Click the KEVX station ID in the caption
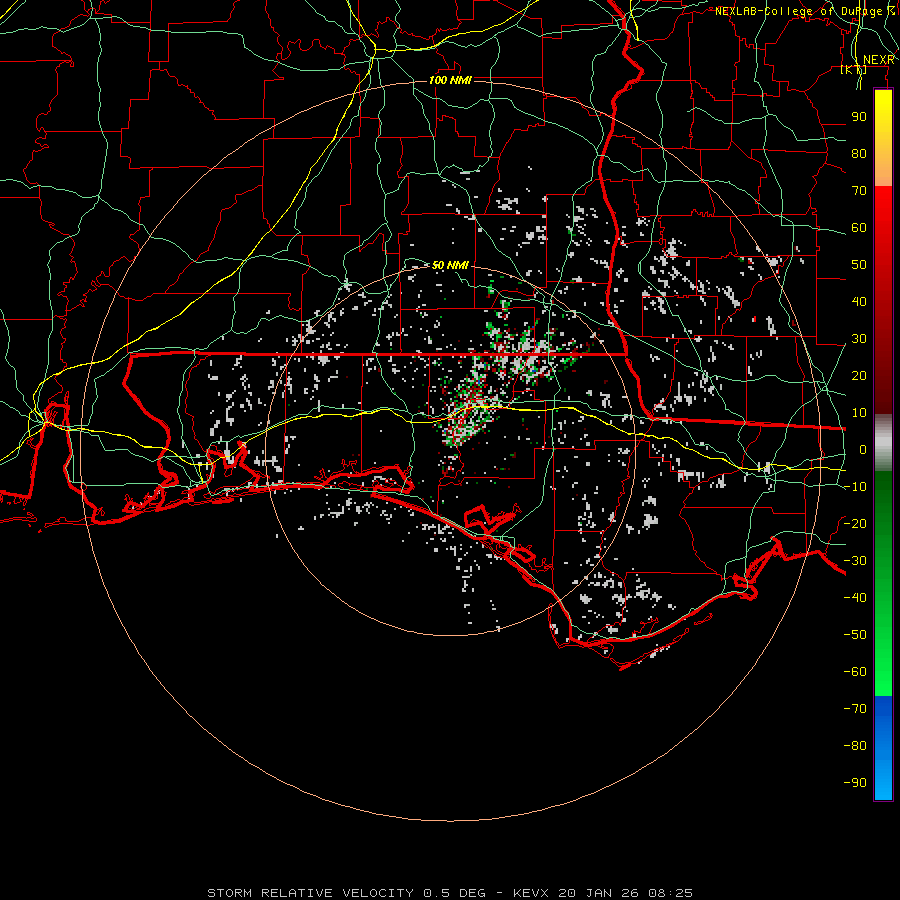This screenshot has width=900, height=900. pos(531,893)
